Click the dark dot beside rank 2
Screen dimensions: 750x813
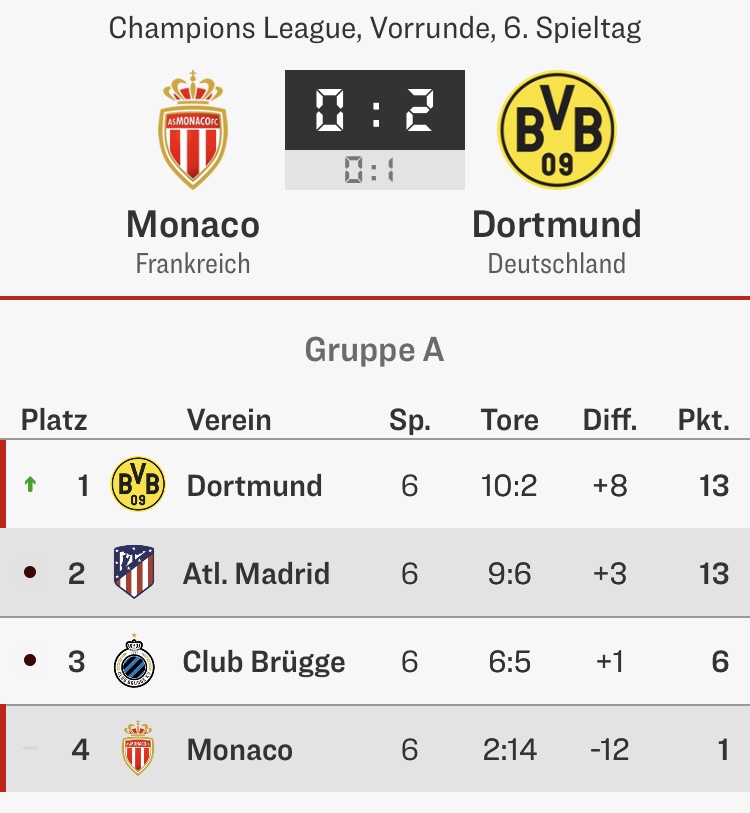(30, 573)
